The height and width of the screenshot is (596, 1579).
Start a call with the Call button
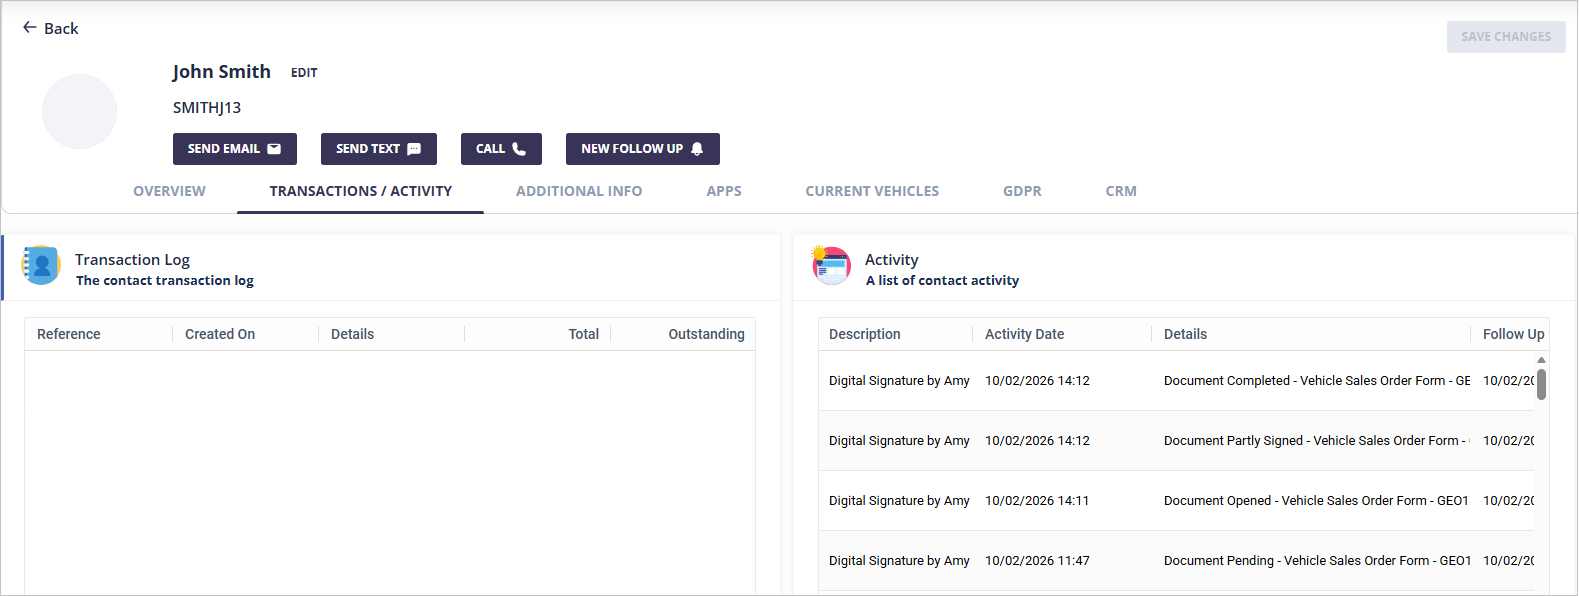(x=501, y=149)
